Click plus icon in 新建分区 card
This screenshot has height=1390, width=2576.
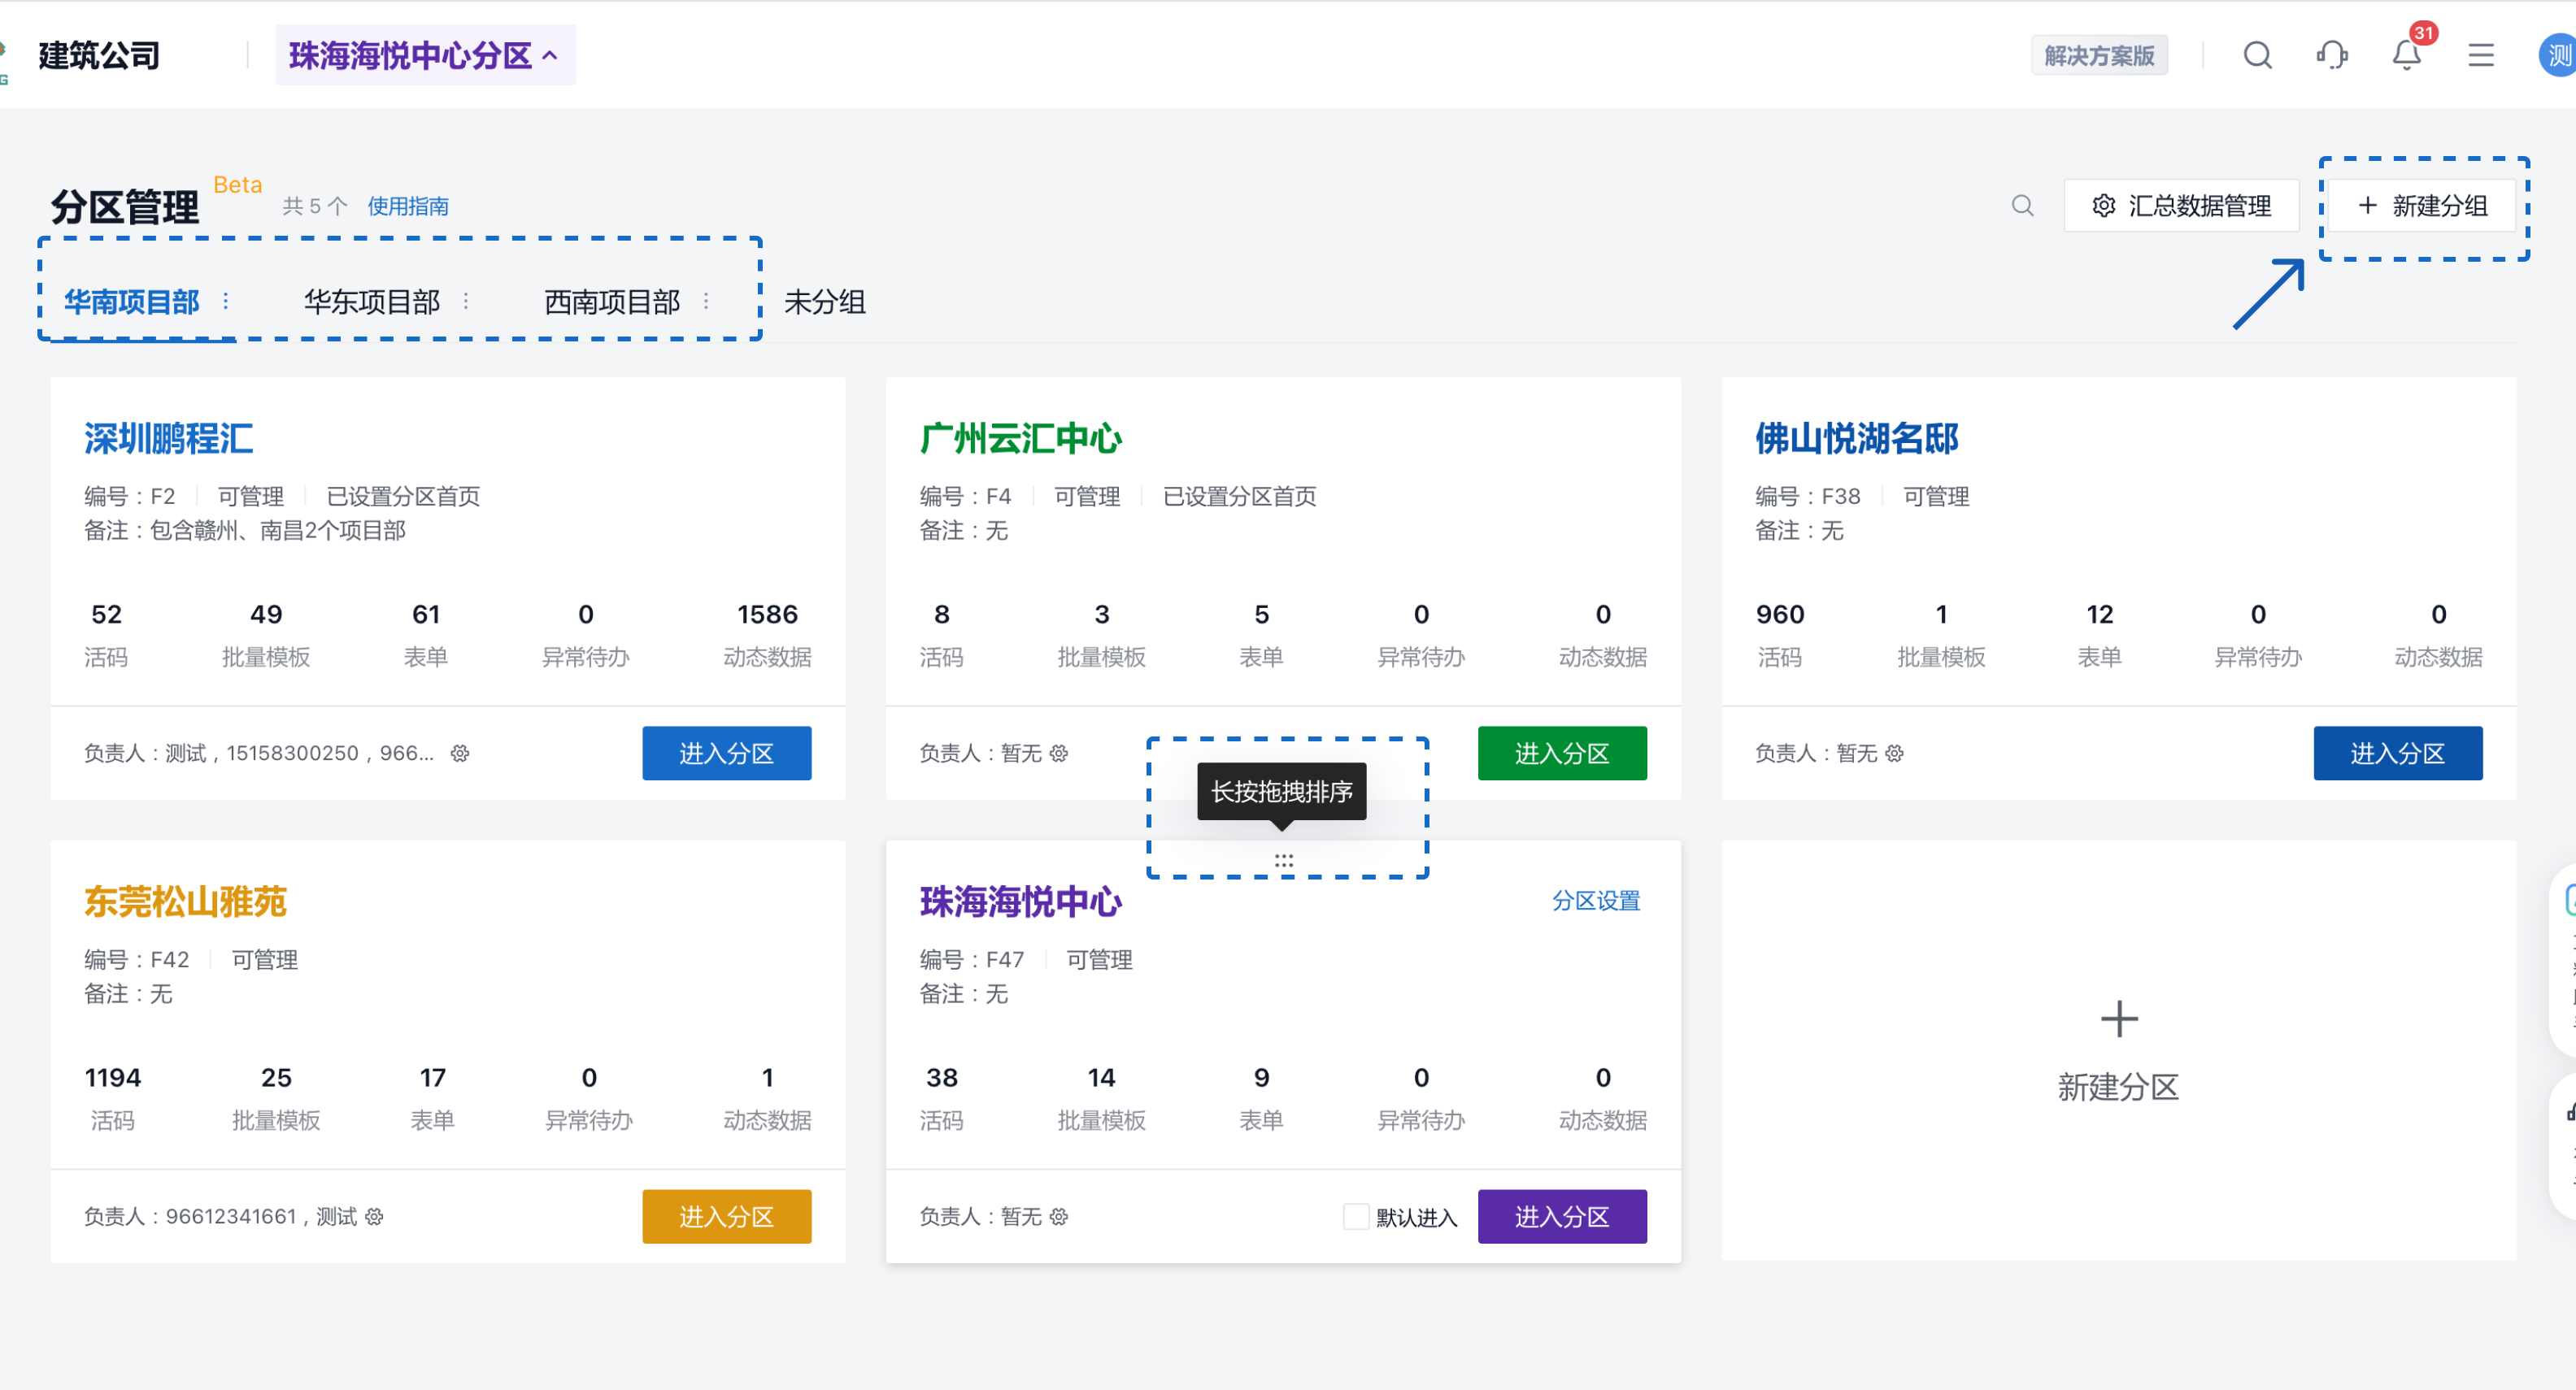(x=2119, y=1019)
